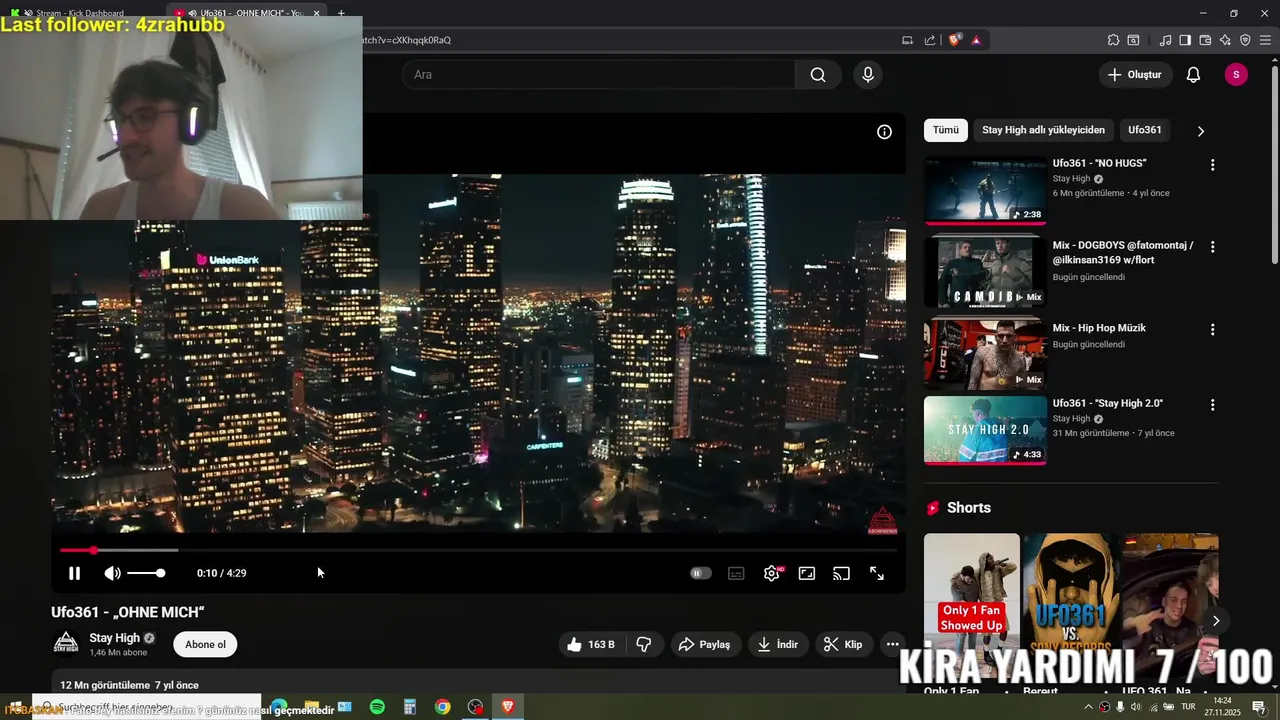Viewport: 1280px width, 720px height.
Task: Start voice search with the microphone icon
Action: tap(868, 75)
